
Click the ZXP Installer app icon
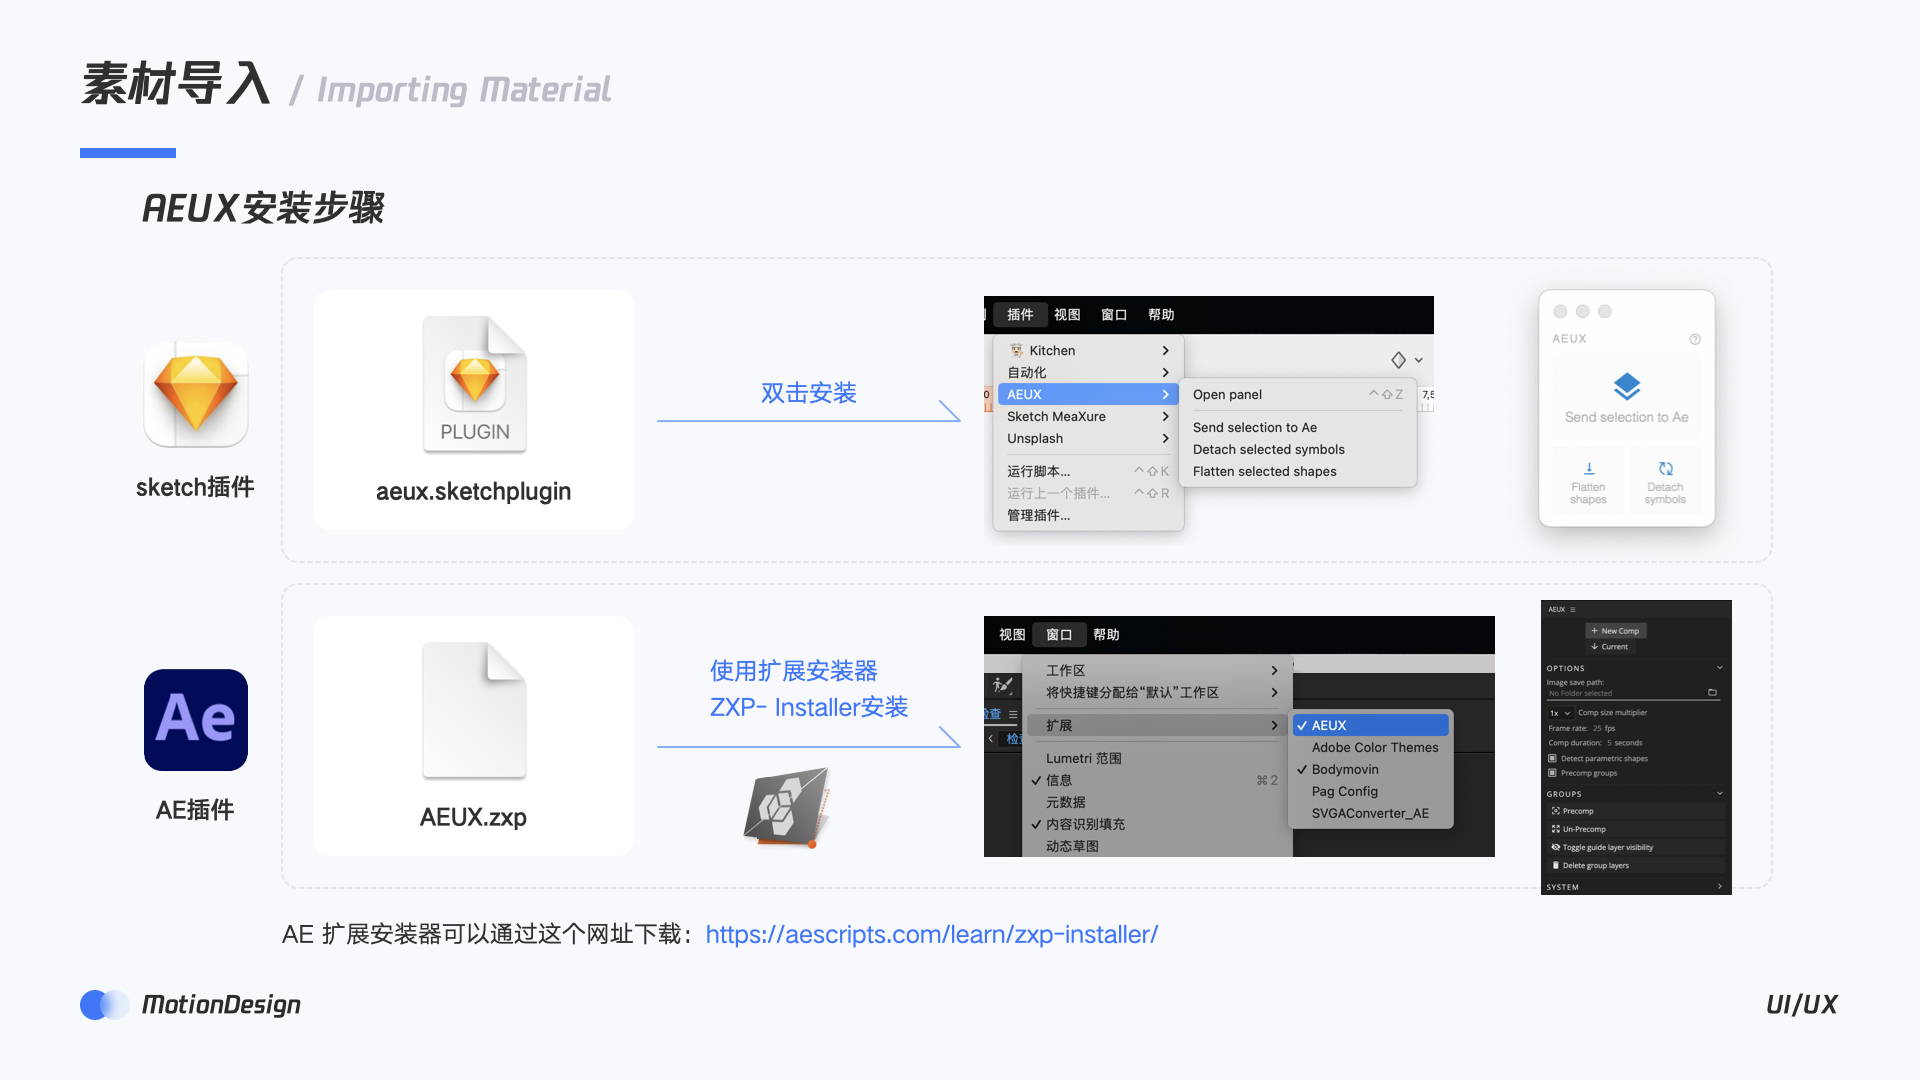point(788,806)
